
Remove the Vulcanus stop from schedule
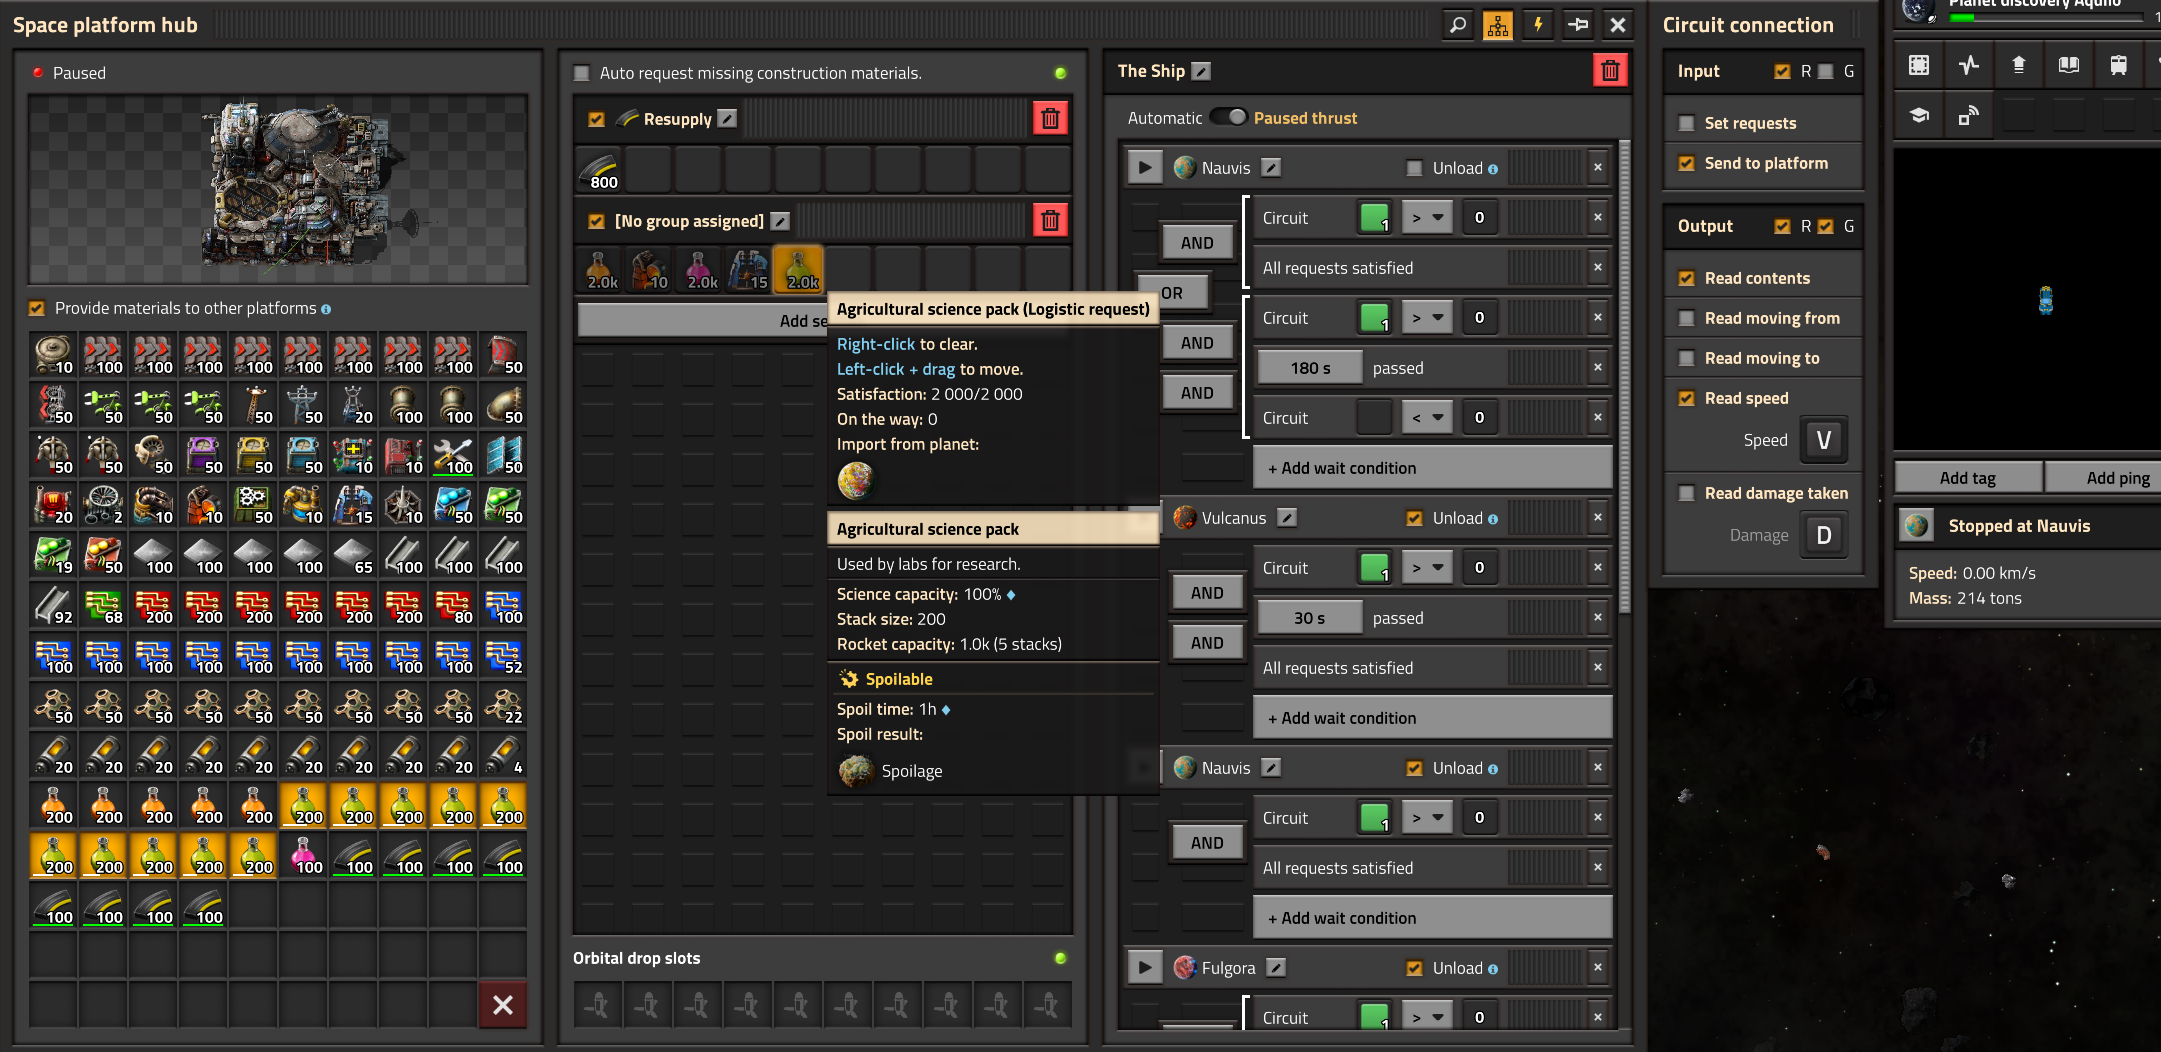1598,517
